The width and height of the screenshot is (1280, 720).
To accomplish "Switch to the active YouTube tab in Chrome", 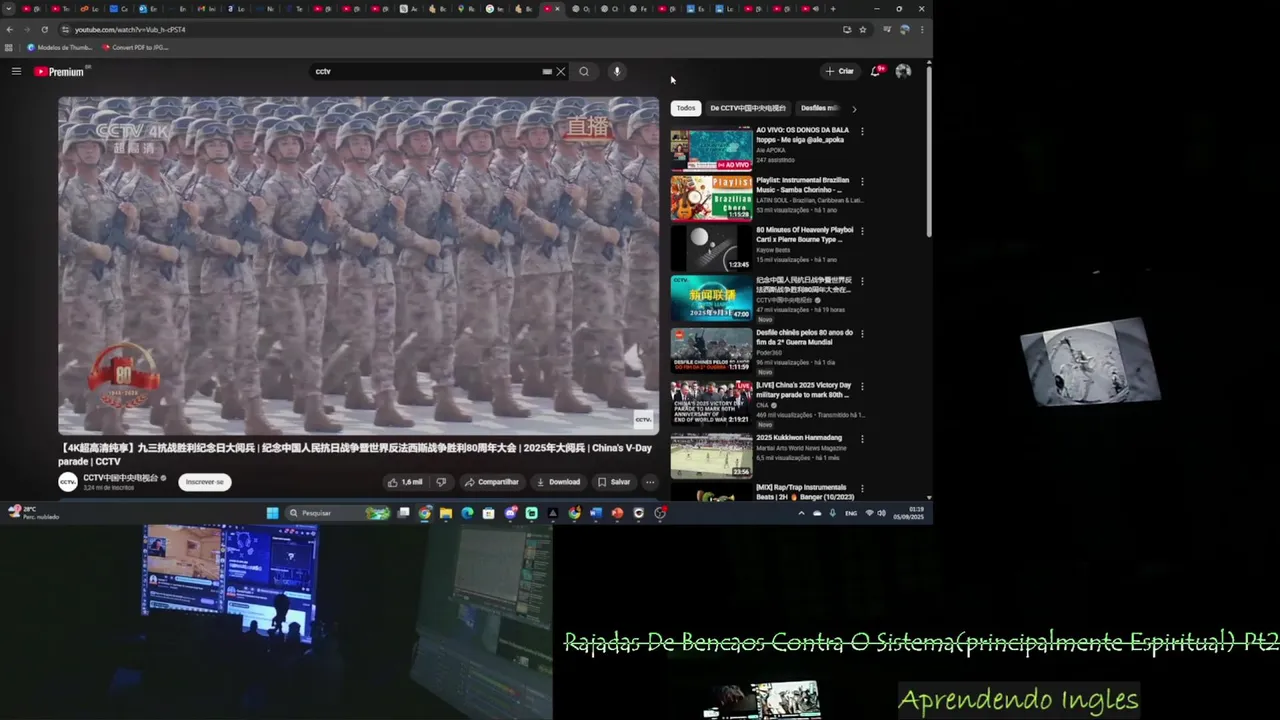I will (550, 9).
